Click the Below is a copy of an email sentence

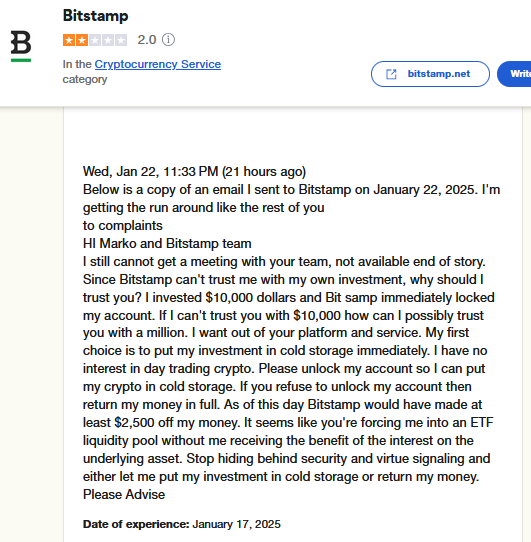click(291, 198)
